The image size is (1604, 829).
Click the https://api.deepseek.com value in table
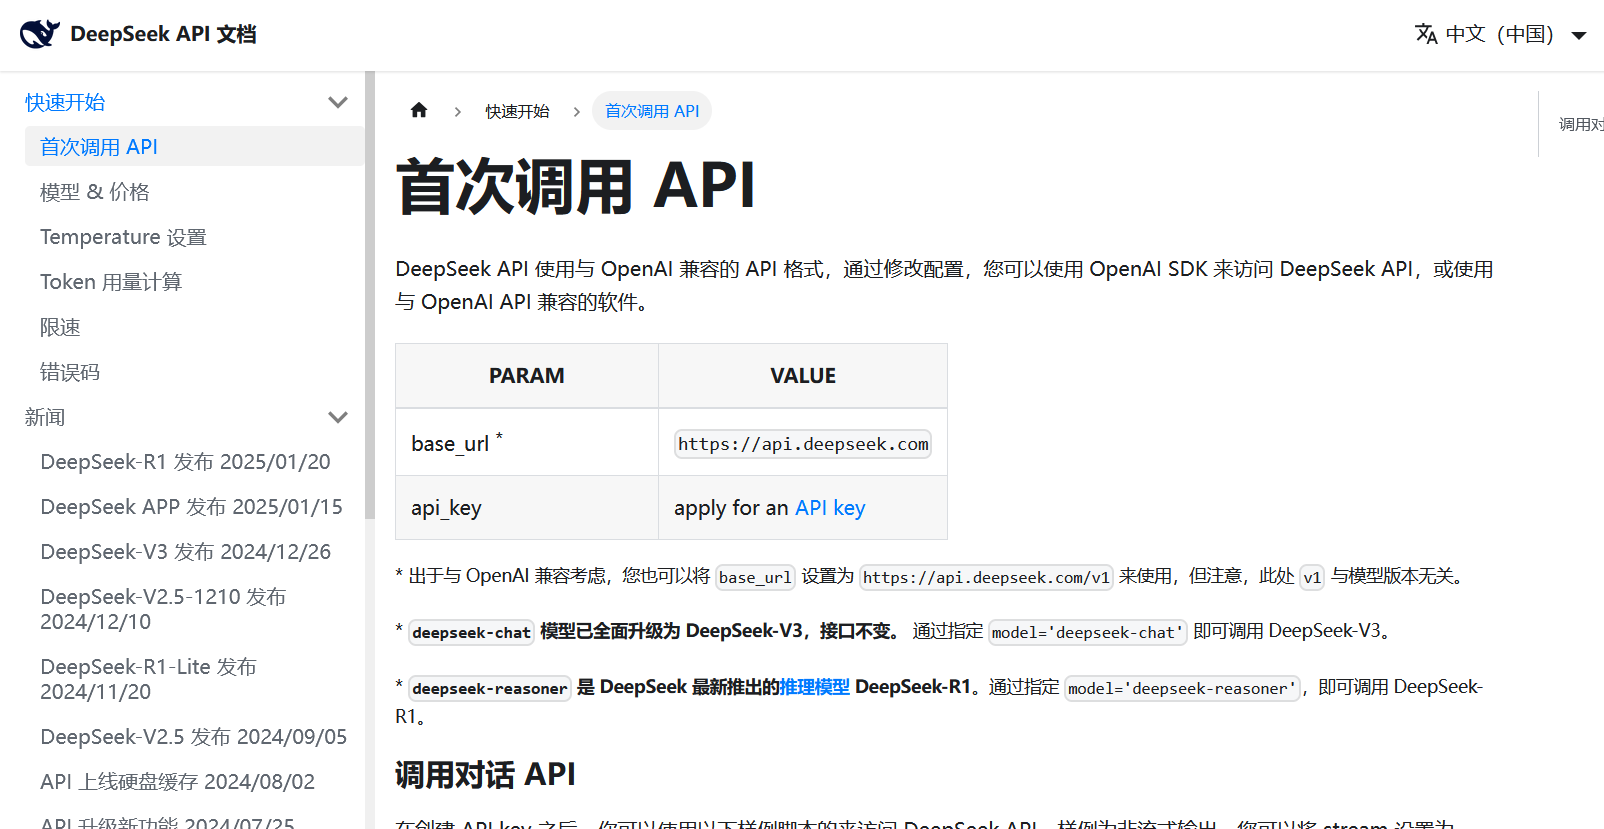(803, 444)
